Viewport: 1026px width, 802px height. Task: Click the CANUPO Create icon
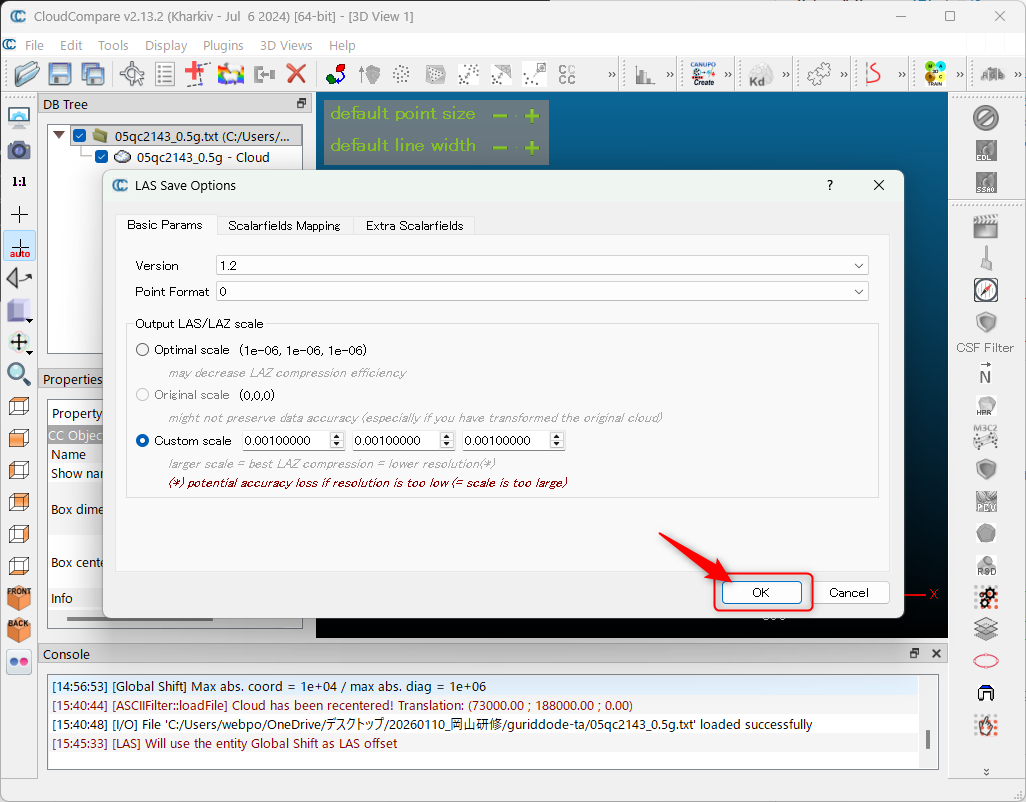pyautogui.click(x=703, y=73)
